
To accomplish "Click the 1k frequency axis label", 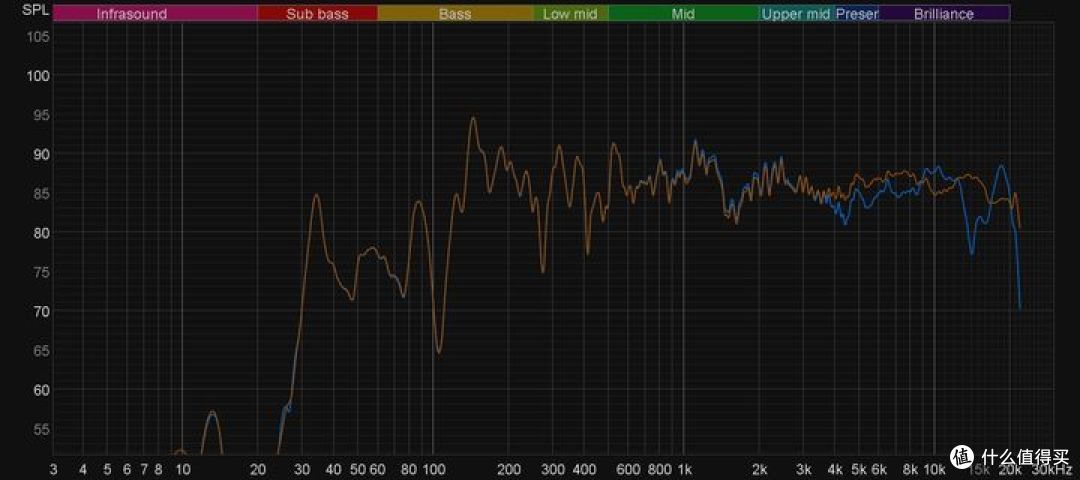I will (x=684, y=469).
